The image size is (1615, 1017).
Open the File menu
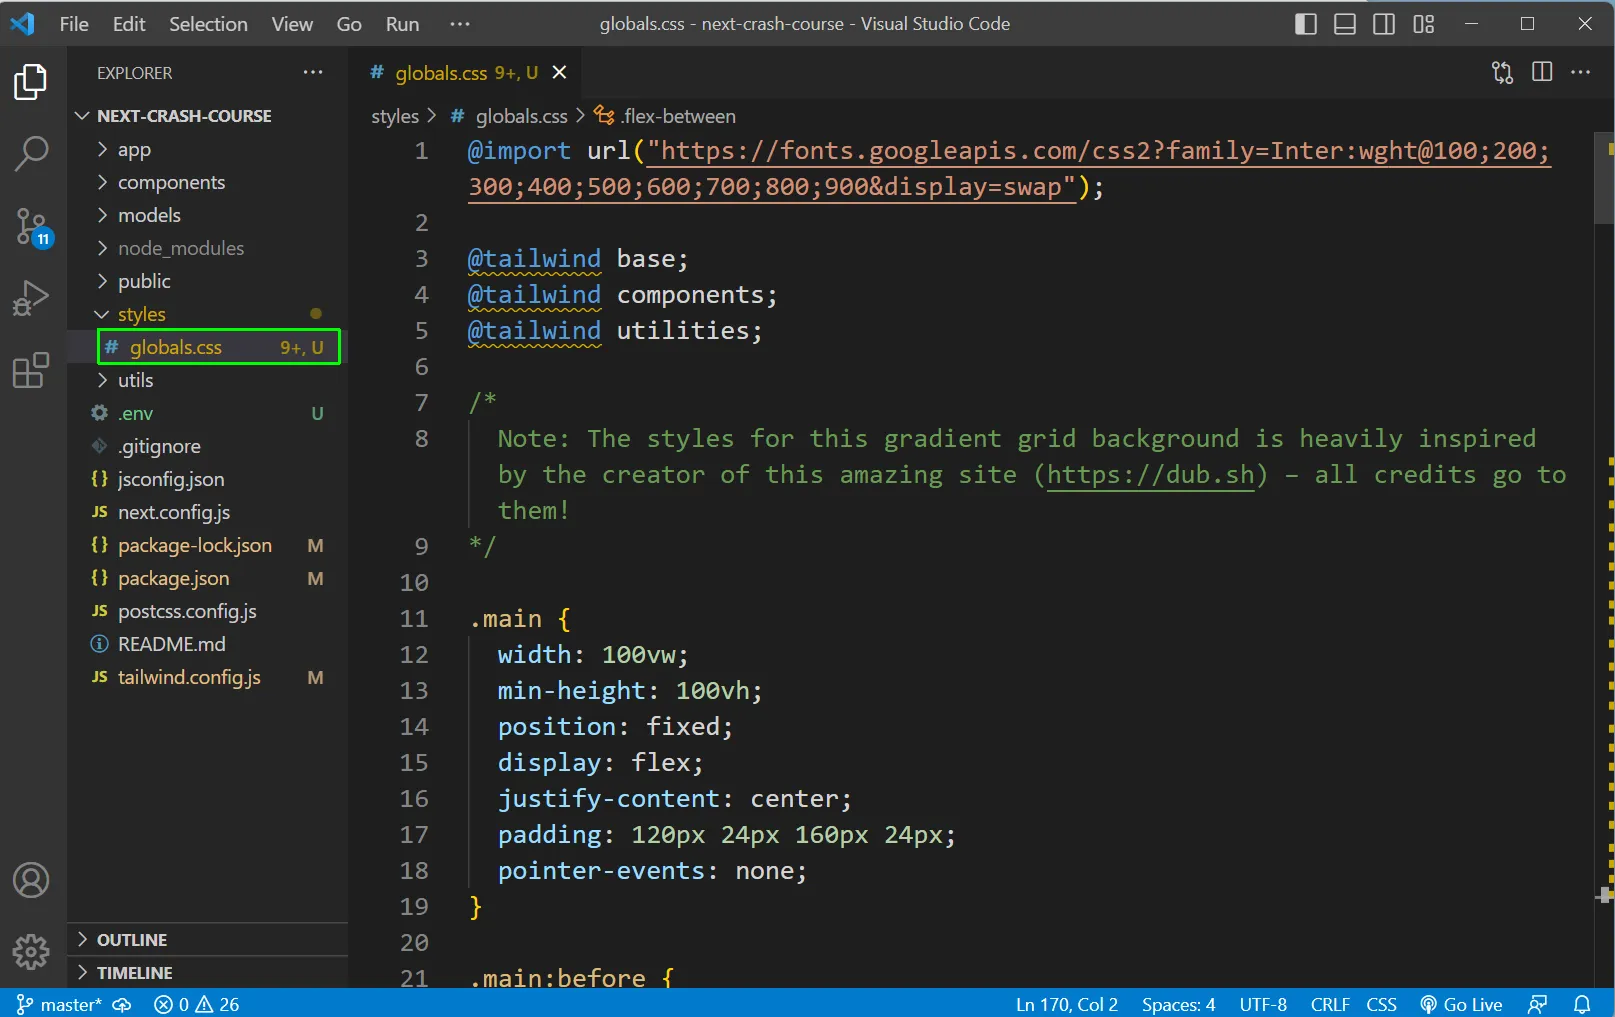[74, 24]
